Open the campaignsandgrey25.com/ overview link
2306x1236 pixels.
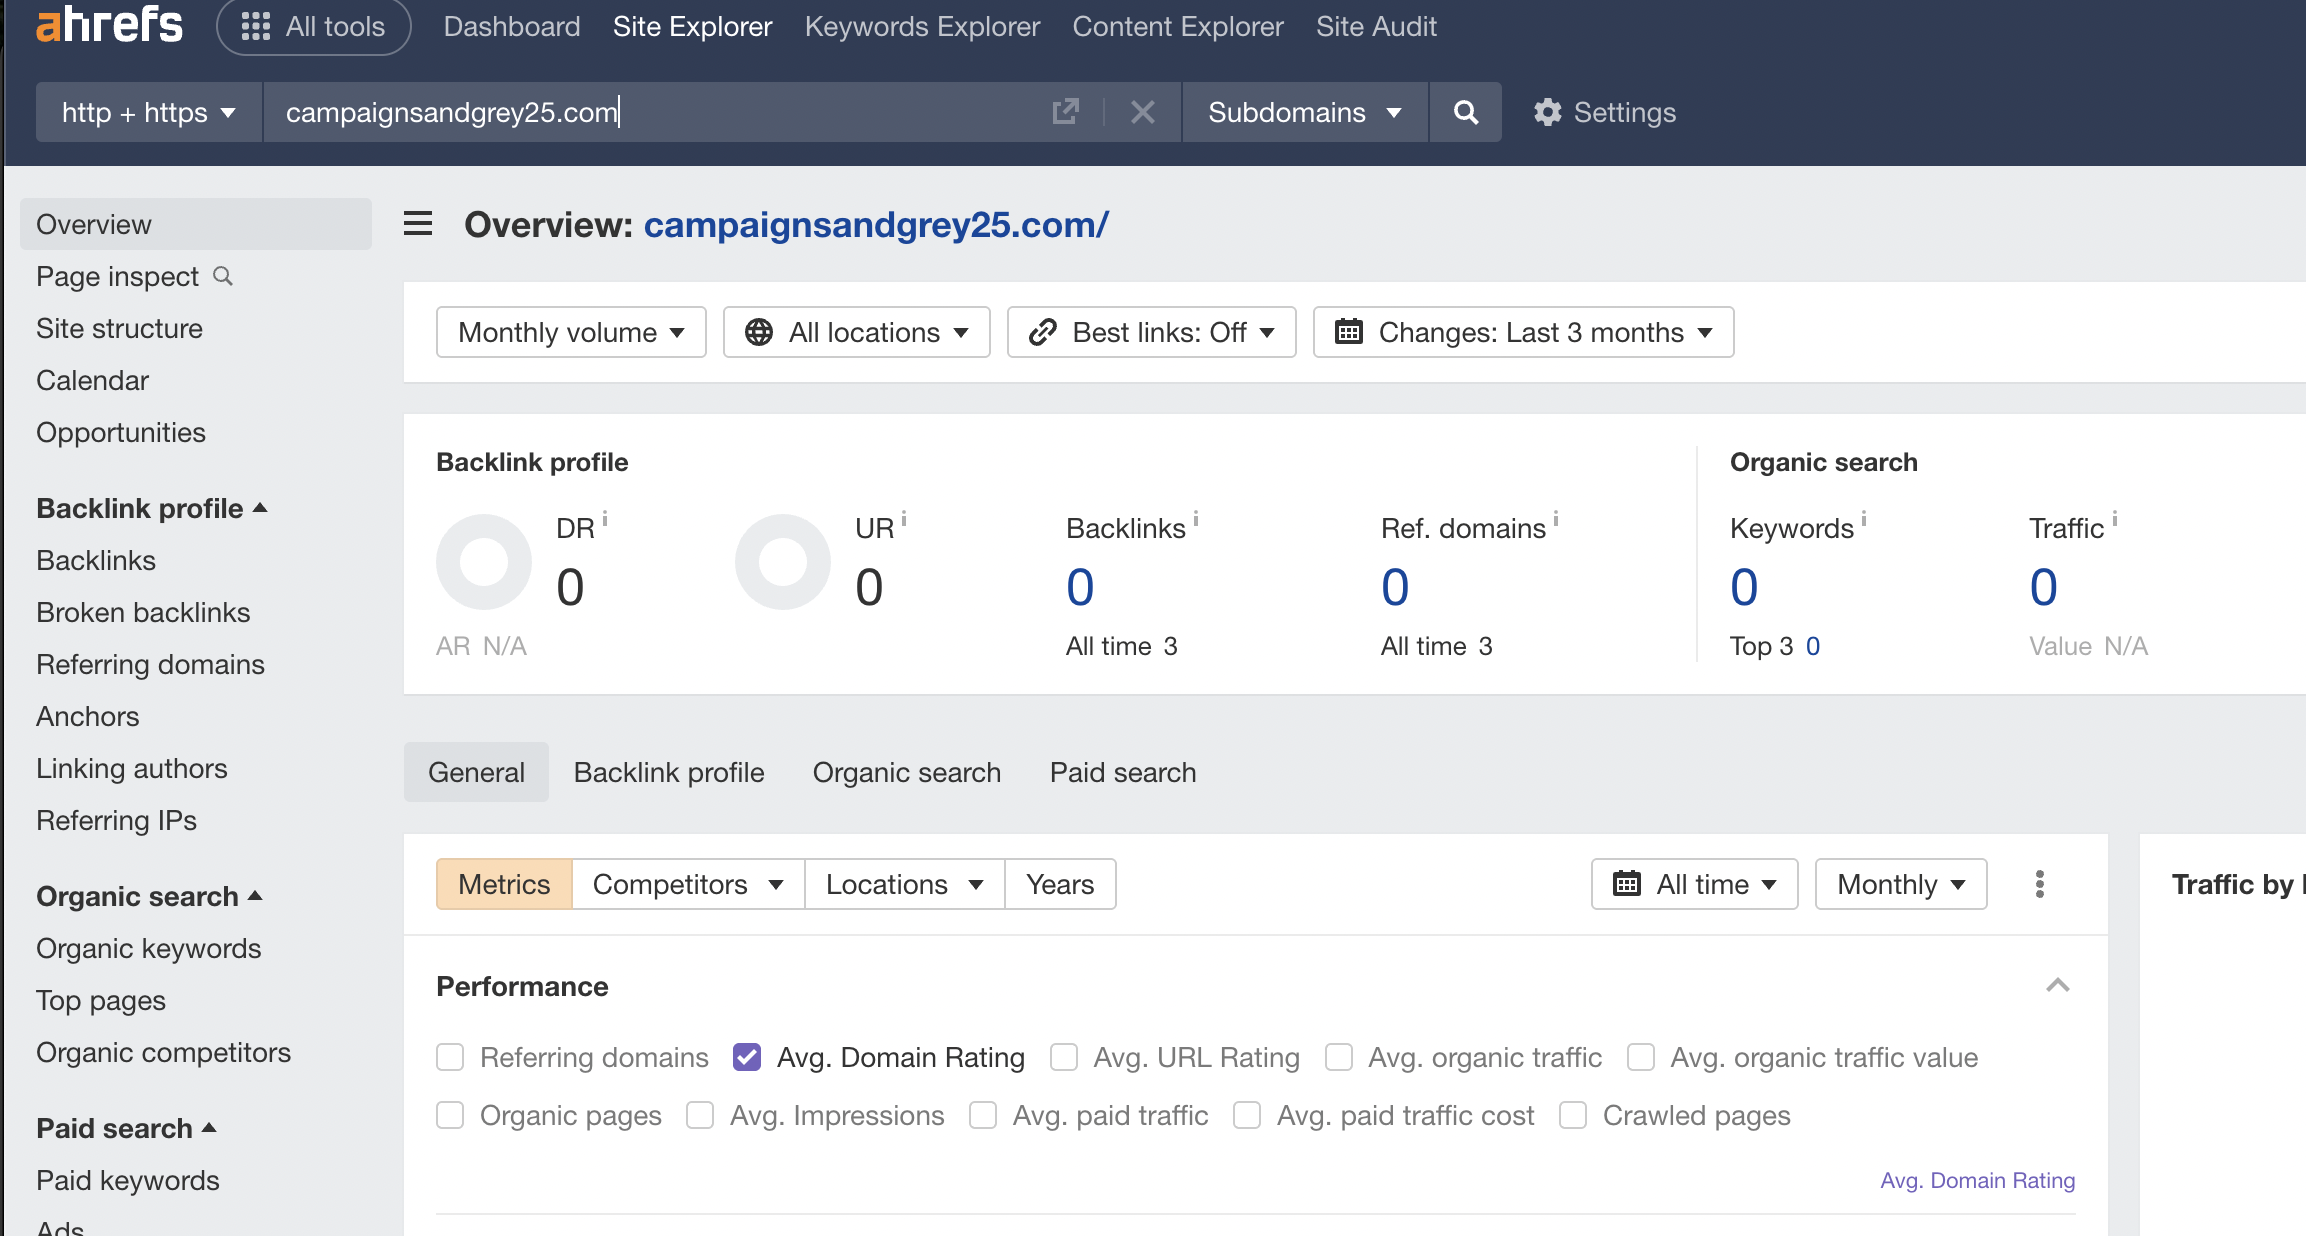(876, 224)
